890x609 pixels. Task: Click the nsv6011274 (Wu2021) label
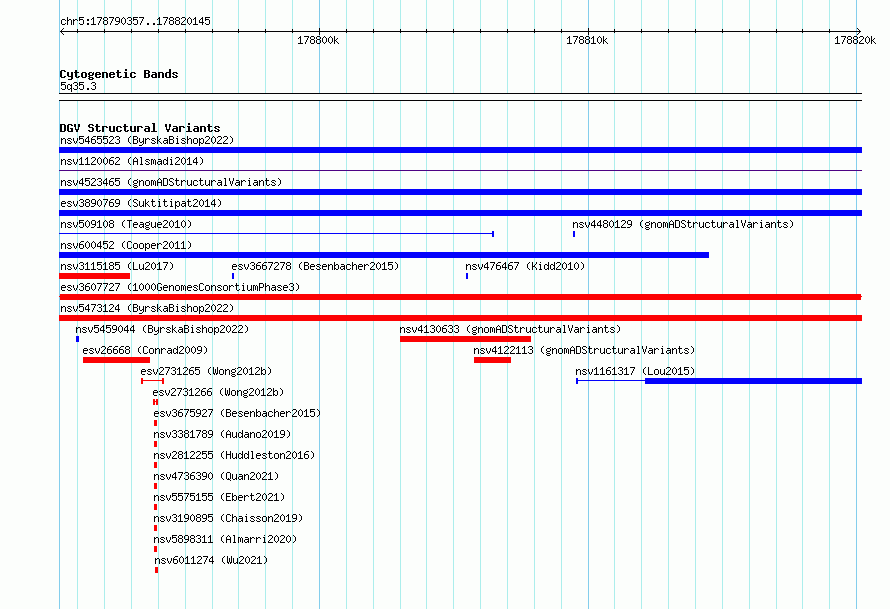click(x=211, y=560)
